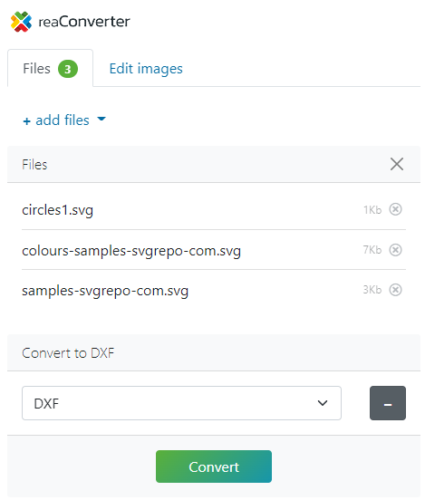Click the add files link
The width and height of the screenshot is (425, 500).
[x=62, y=120]
